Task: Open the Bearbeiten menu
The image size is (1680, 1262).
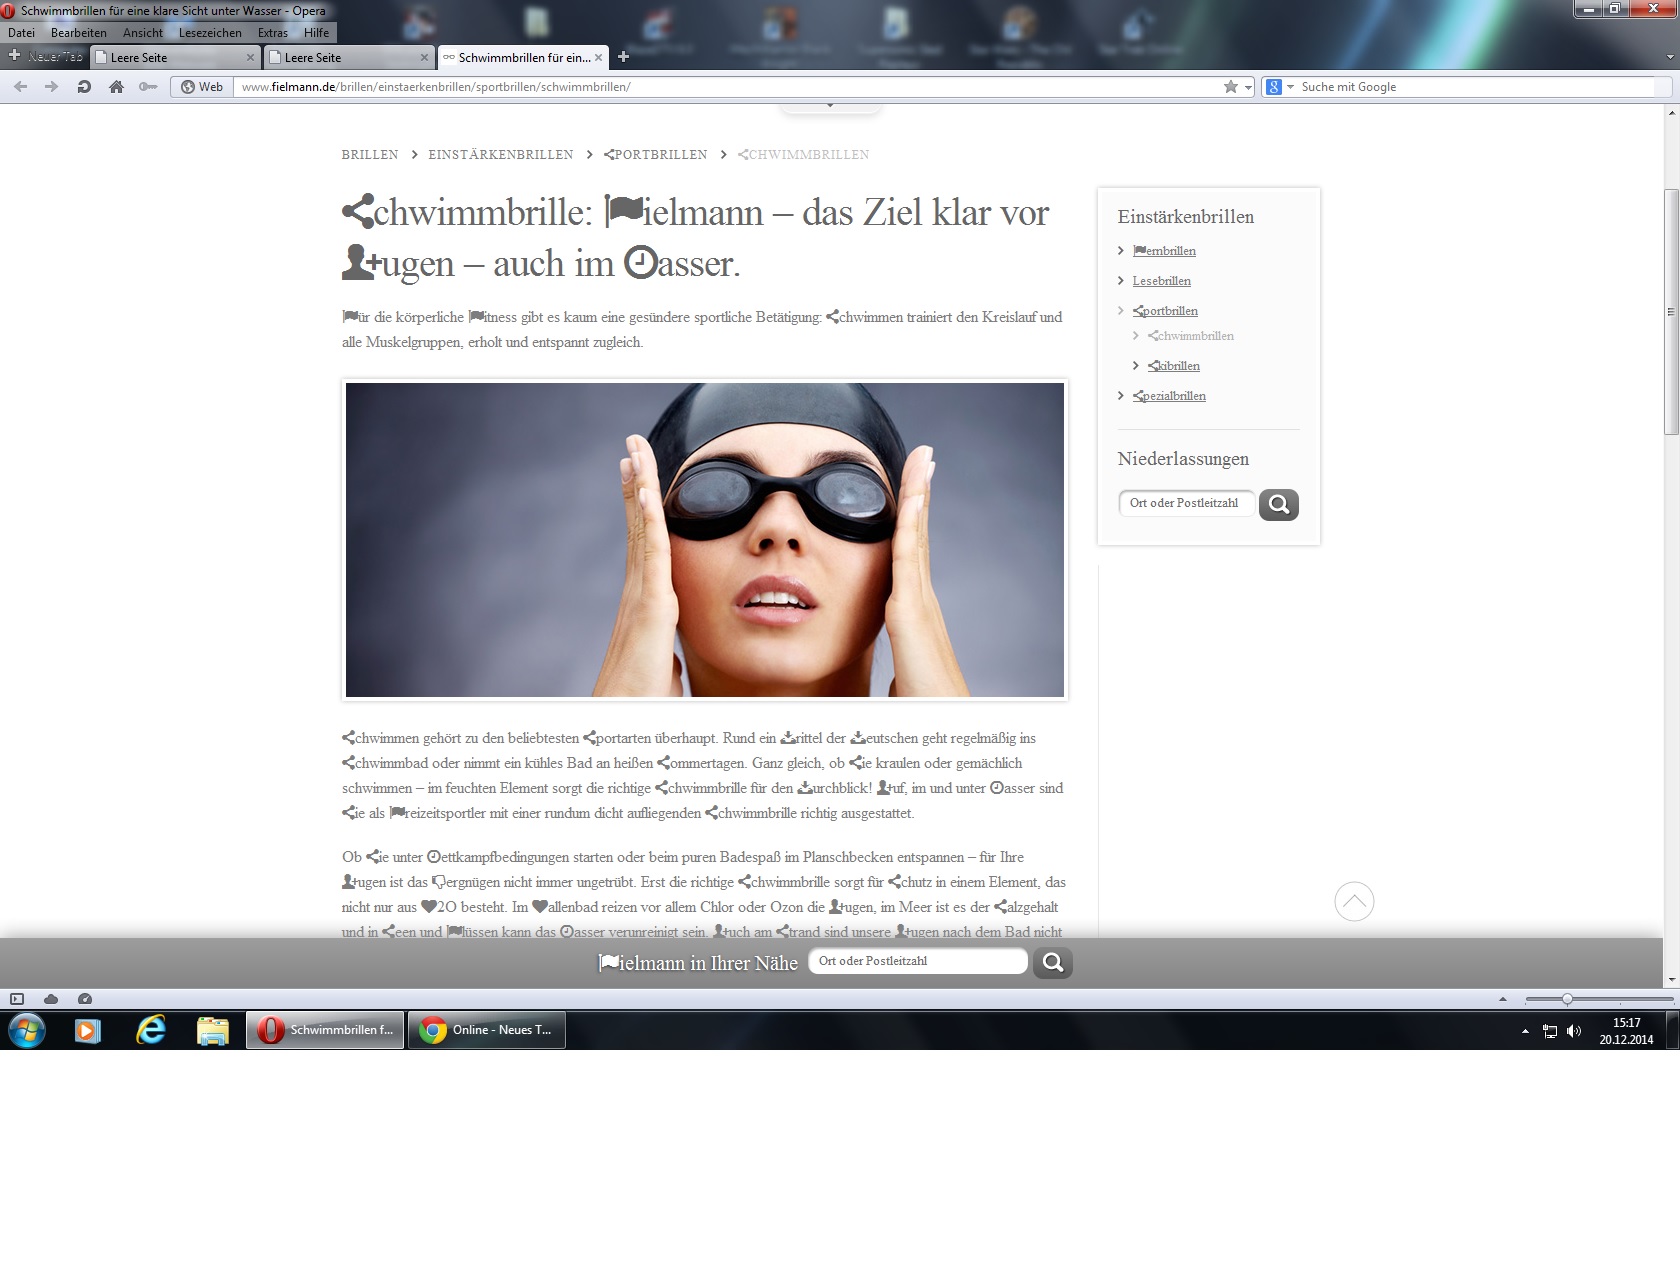Action: pos(79,33)
